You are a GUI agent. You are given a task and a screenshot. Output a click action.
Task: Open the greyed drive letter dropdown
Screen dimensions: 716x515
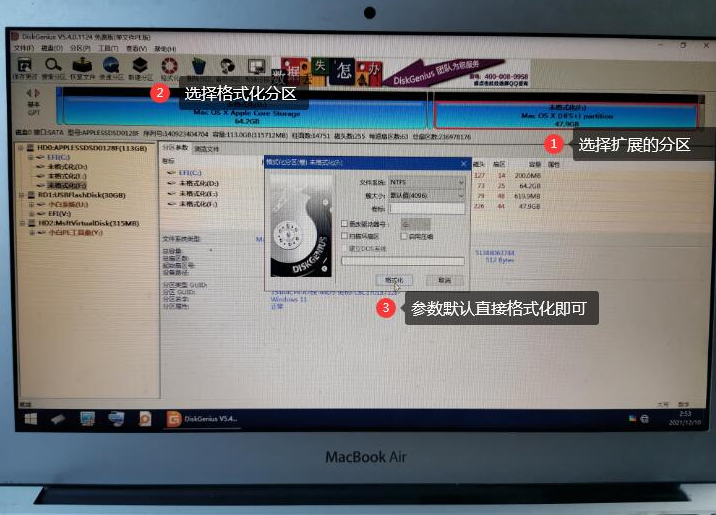416,224
